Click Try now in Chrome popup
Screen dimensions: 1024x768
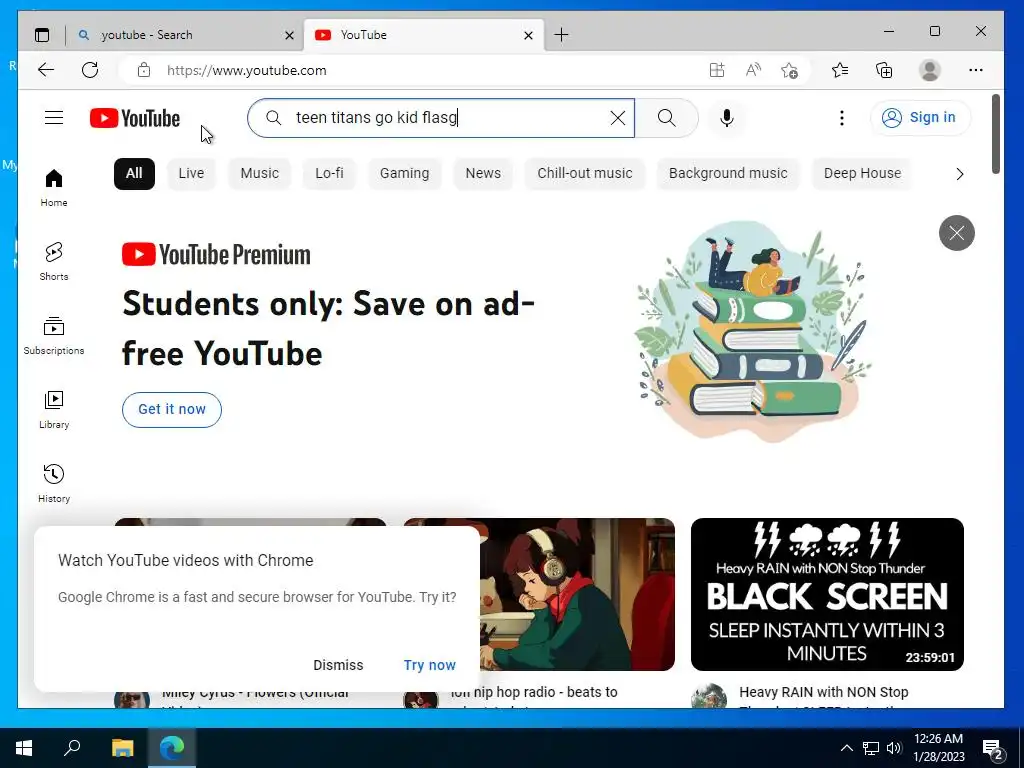click(429, 665)
